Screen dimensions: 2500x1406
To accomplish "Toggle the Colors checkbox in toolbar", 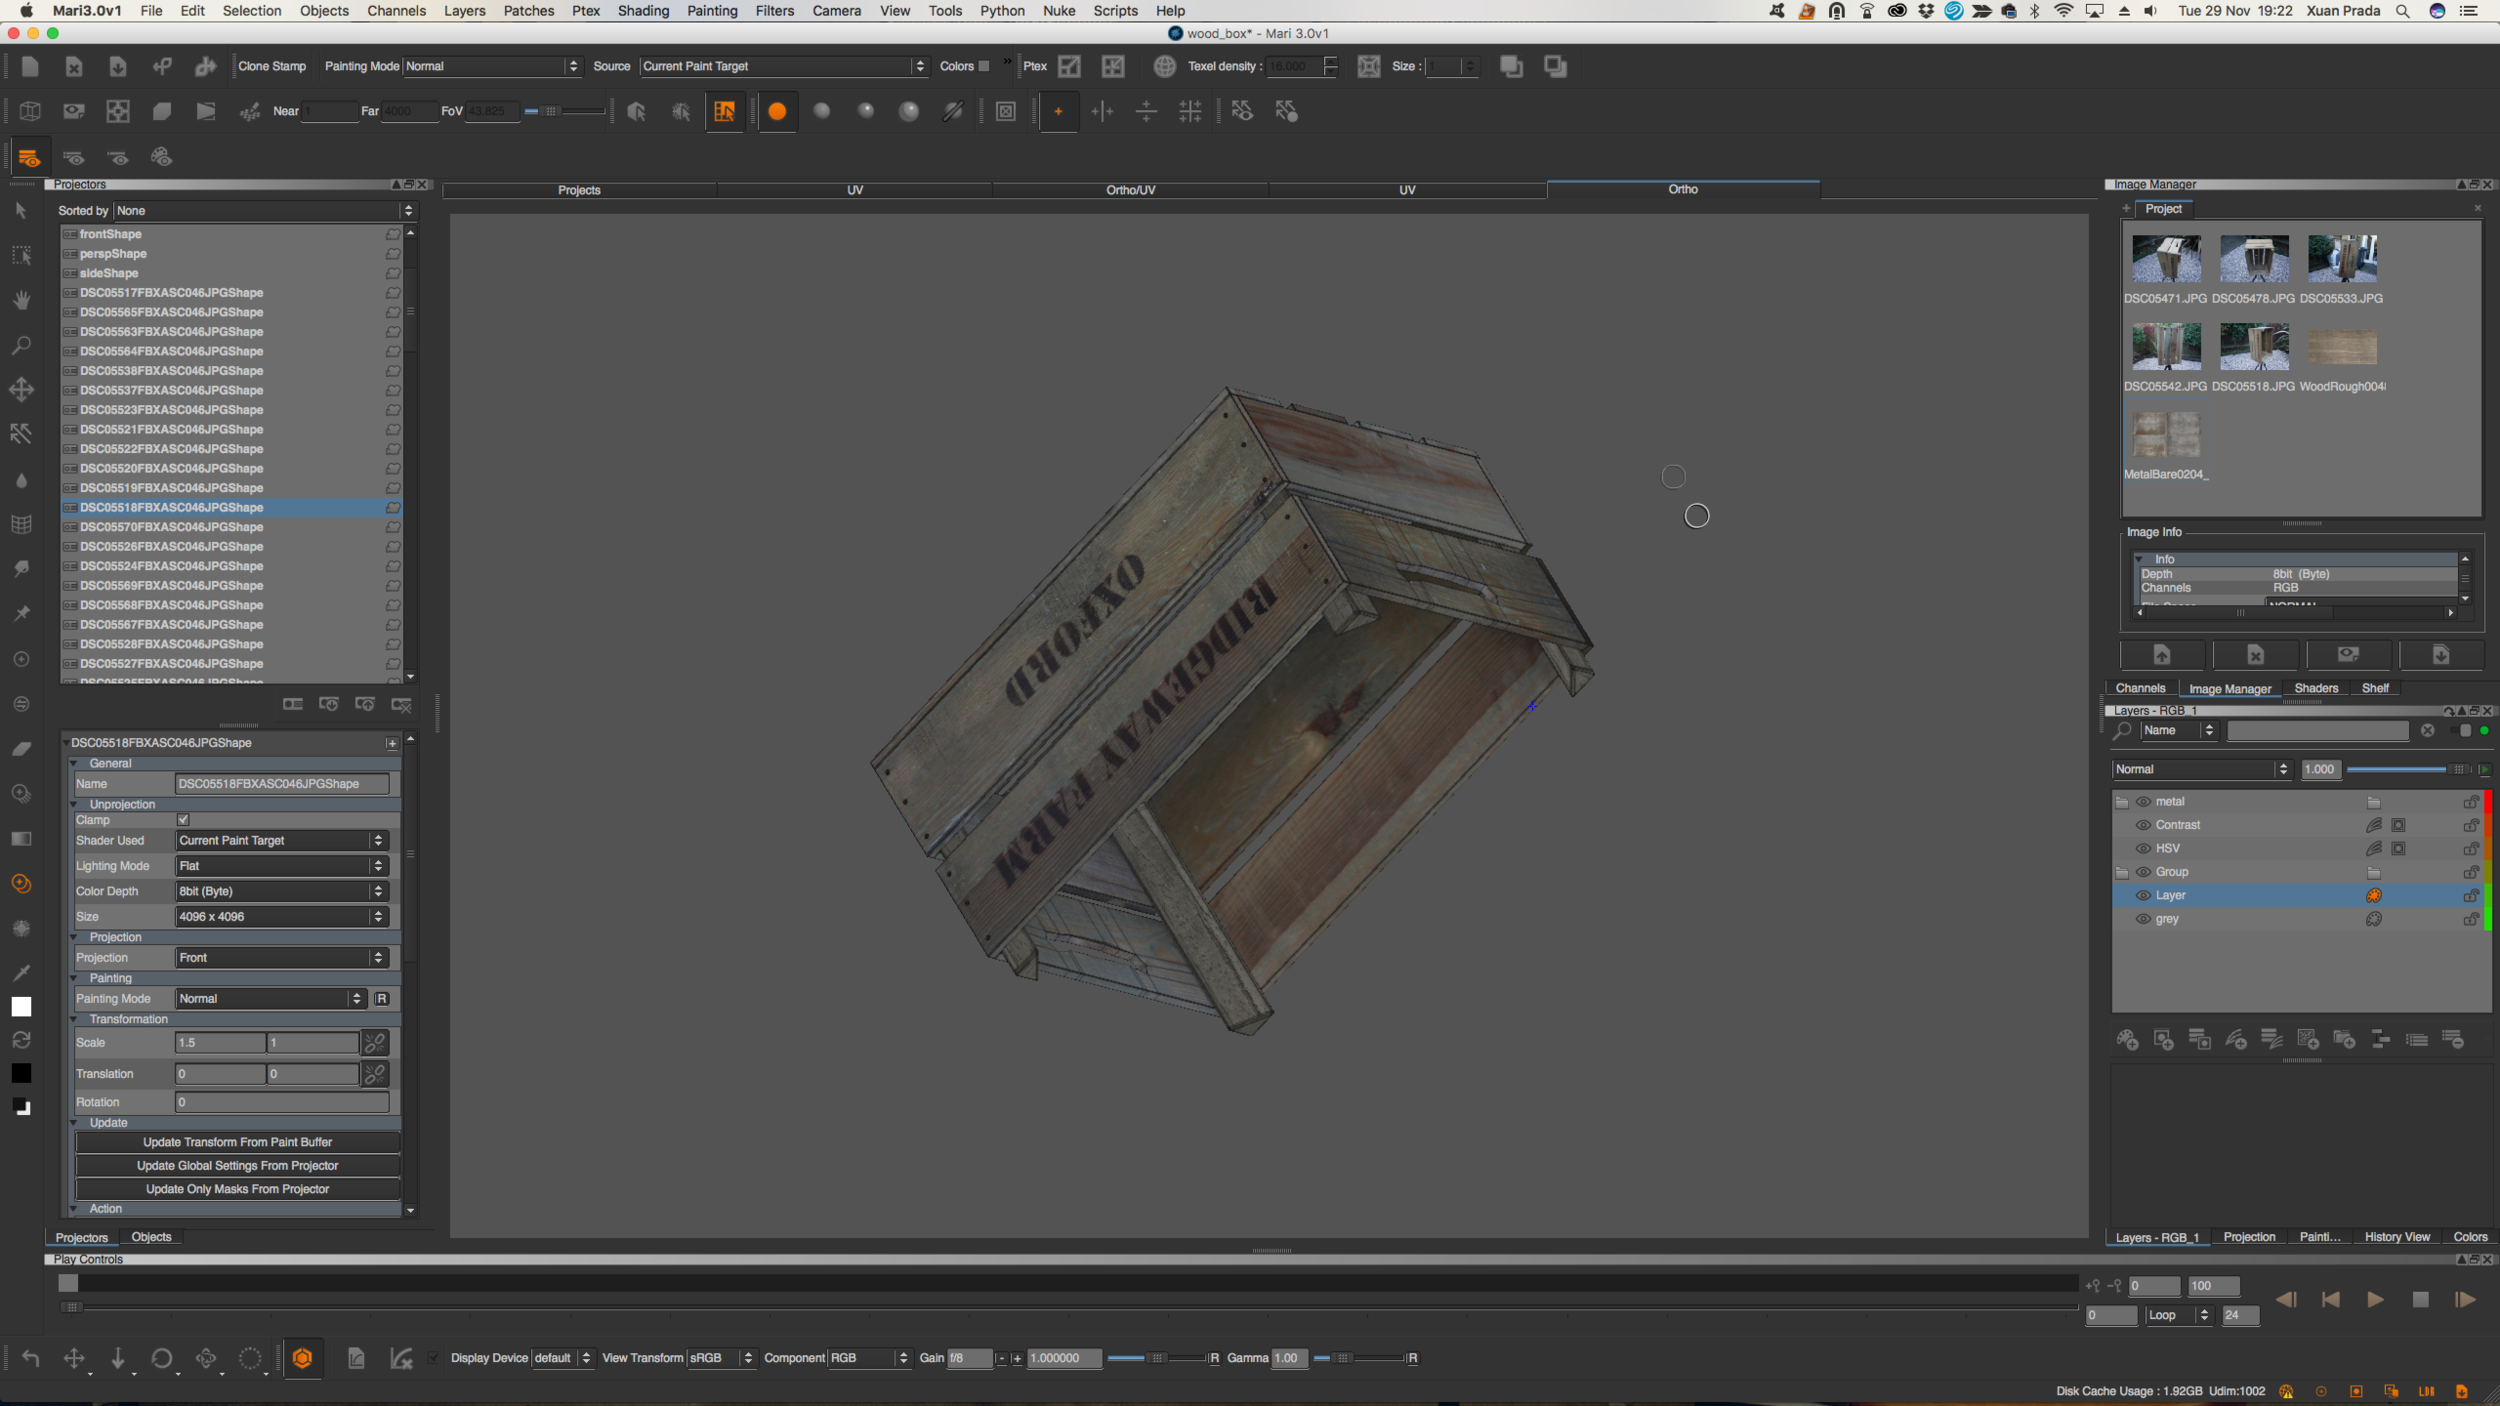I will tap(984, 66).
